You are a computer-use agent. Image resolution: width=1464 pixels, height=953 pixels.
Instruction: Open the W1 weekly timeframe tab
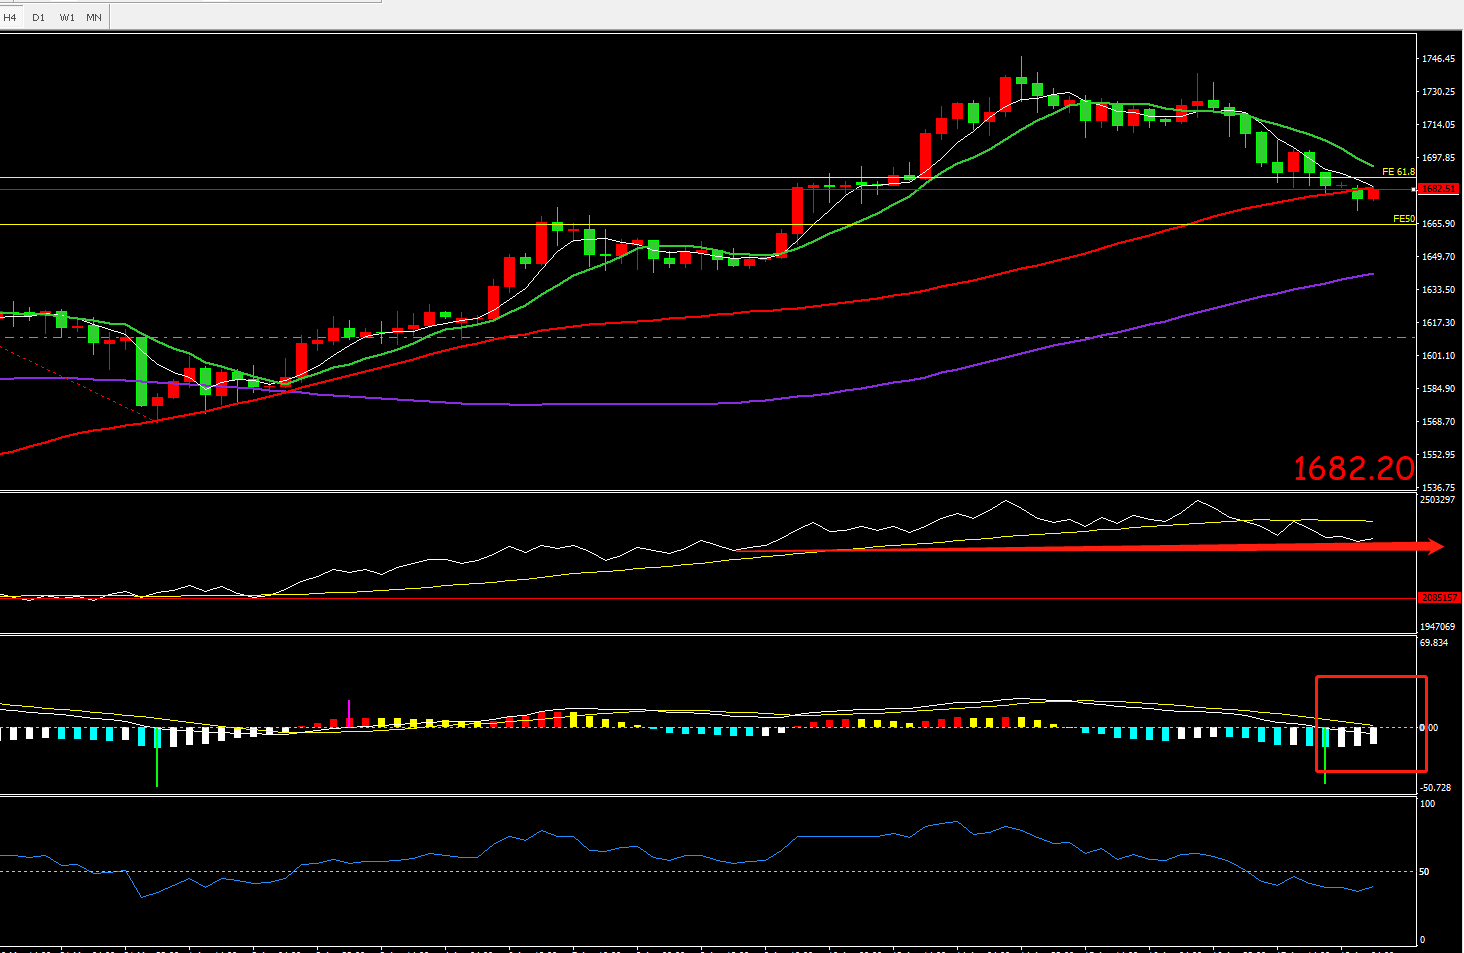[67, 17]
